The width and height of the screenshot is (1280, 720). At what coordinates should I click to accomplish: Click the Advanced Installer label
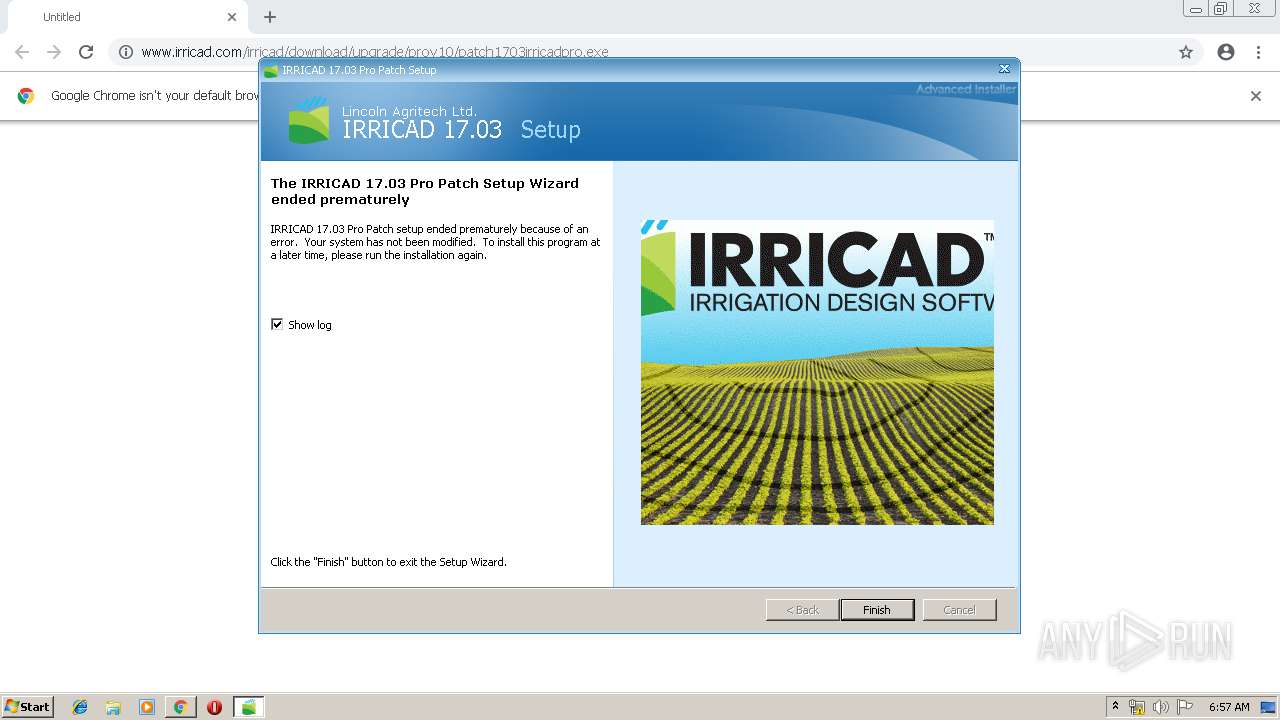pos(966,89)
